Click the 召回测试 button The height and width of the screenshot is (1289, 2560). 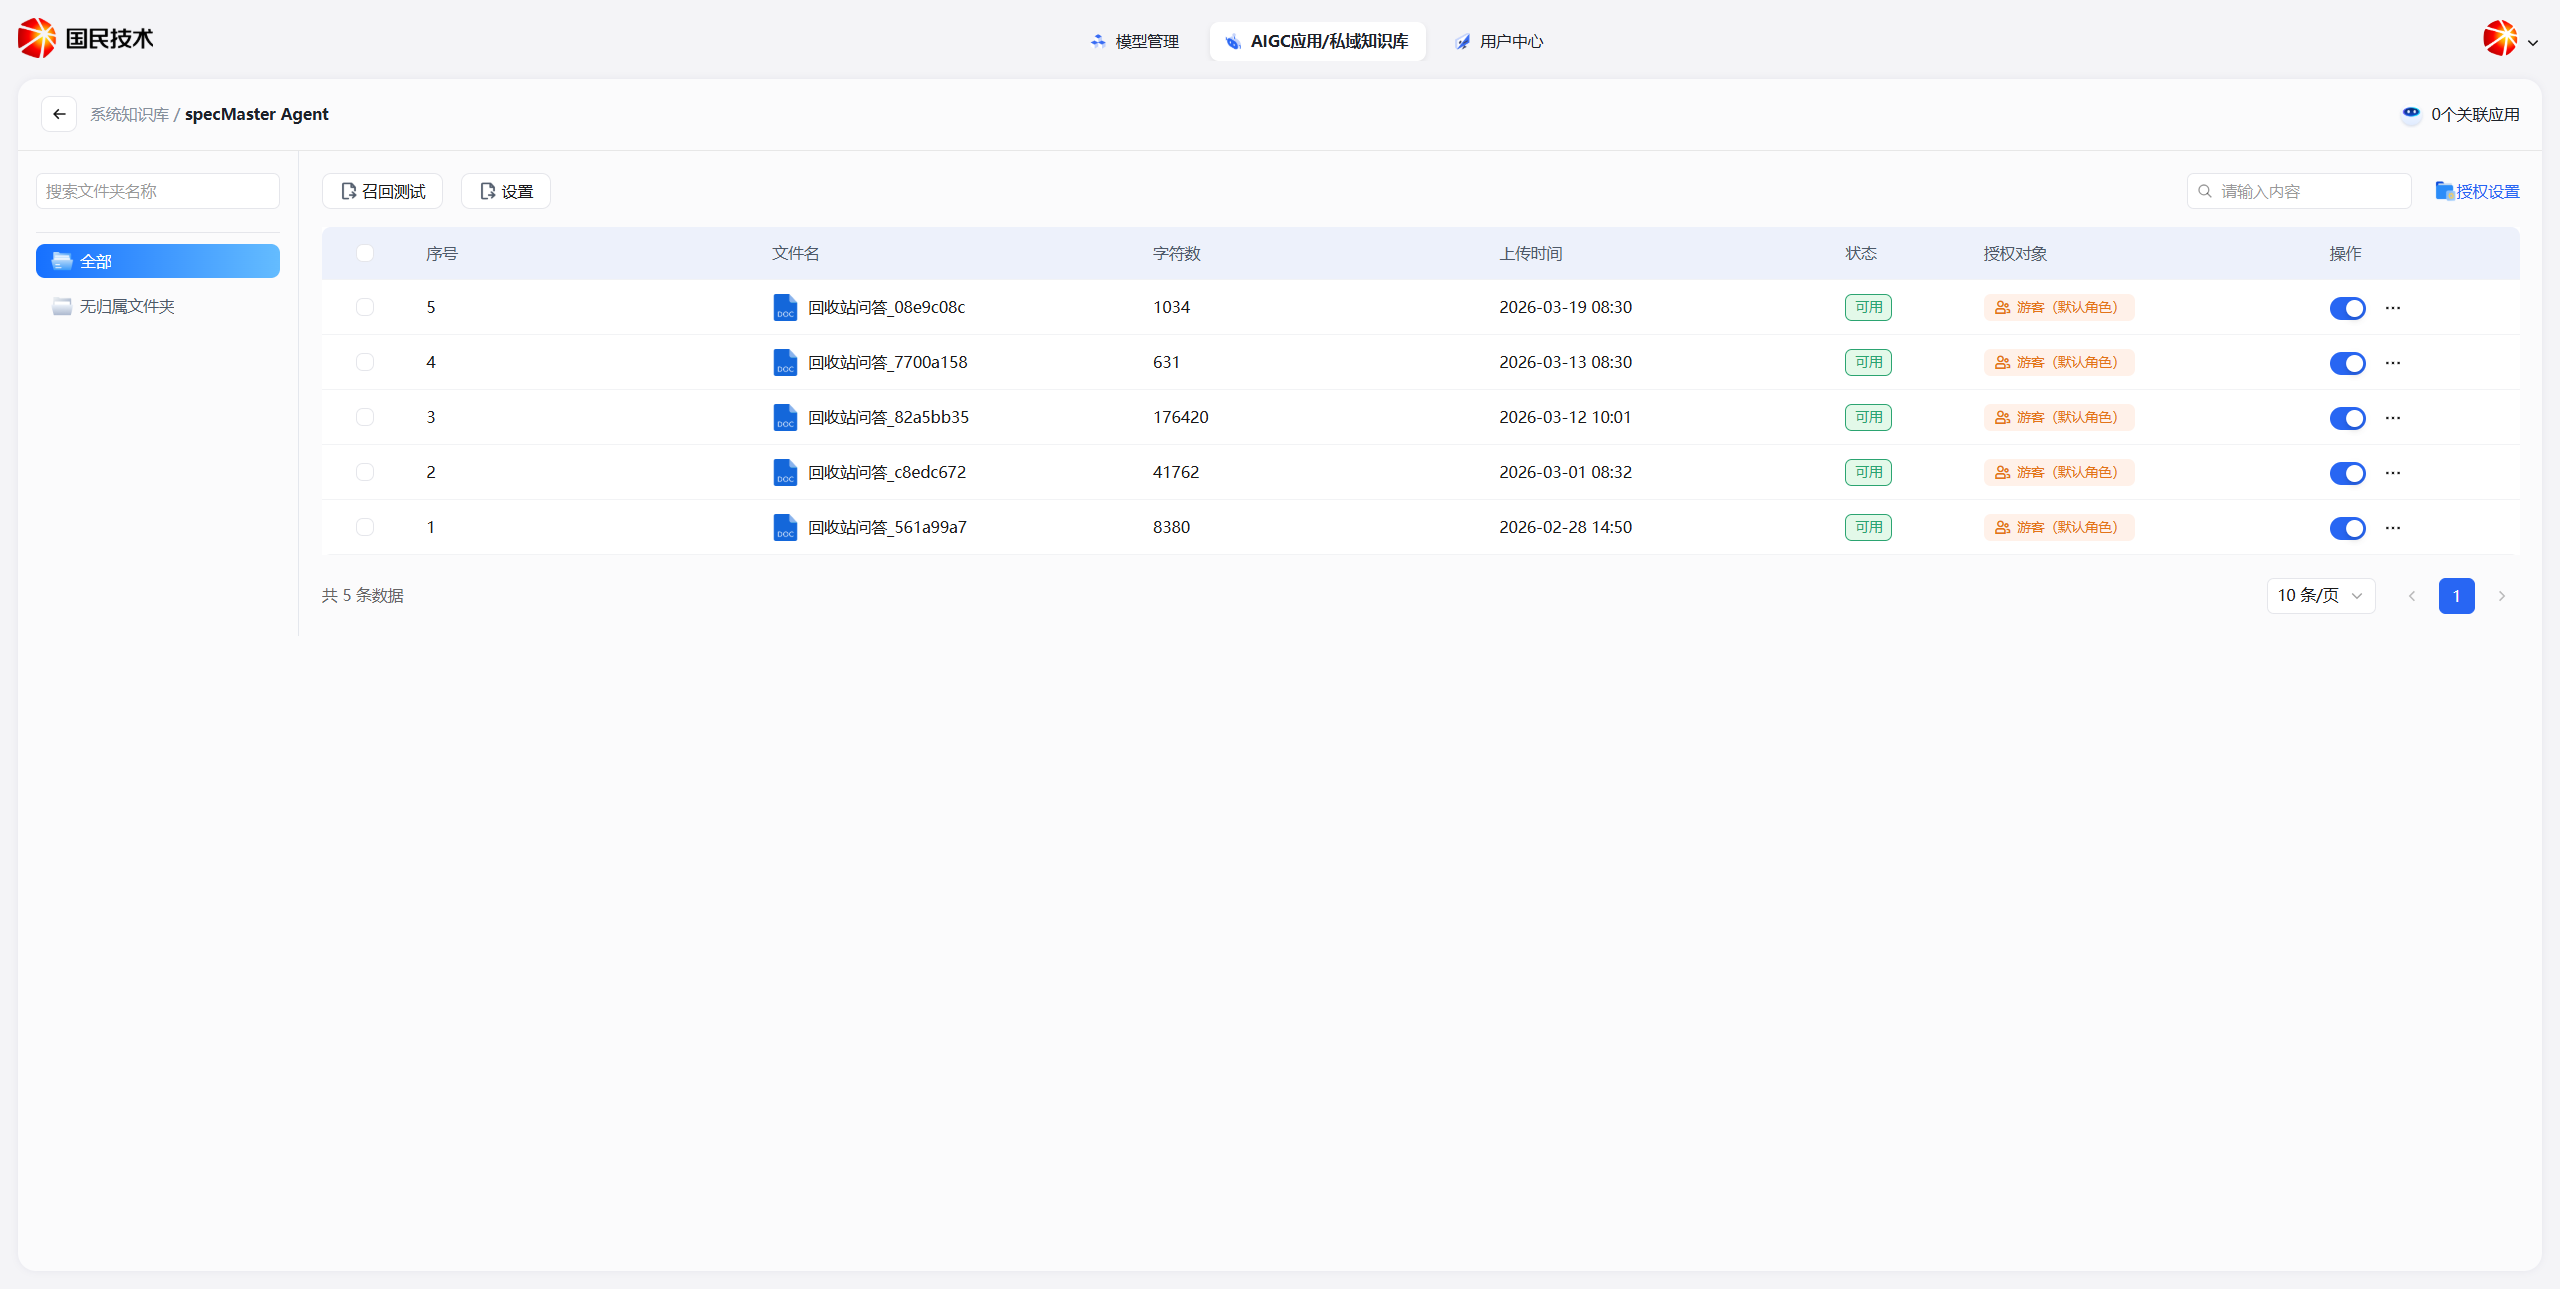[383, 191]
